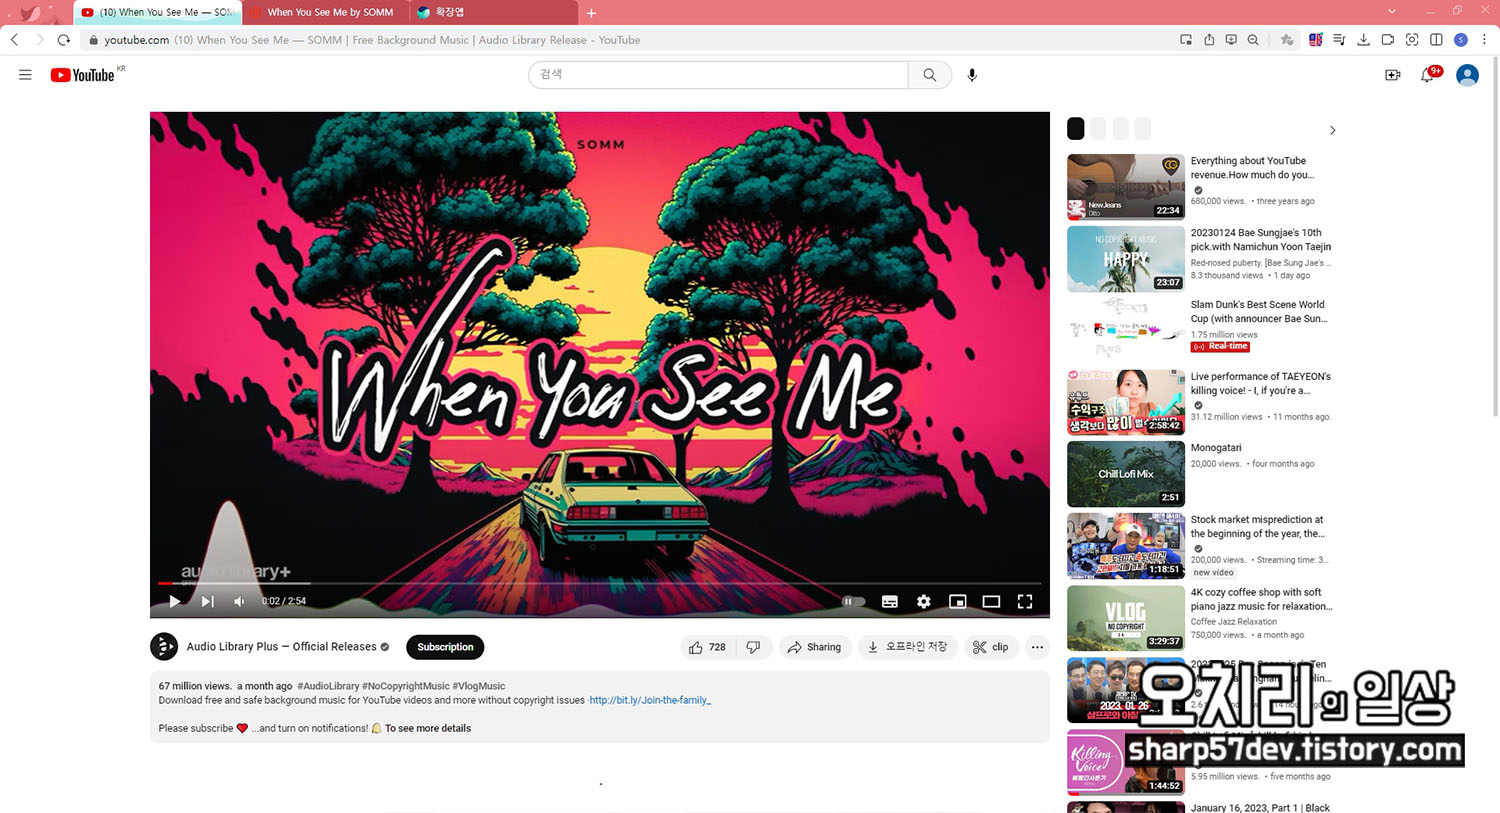Open the create video camera icon
The height and width of the screenshot is (813, 1500).
pos(1392,75)
